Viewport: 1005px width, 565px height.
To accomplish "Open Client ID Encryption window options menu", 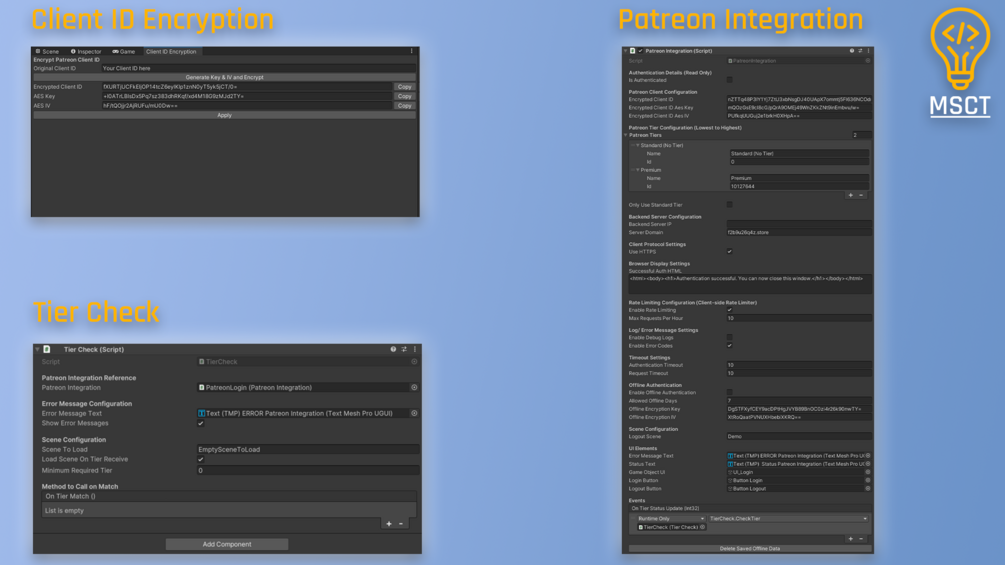I will [411, 51].
